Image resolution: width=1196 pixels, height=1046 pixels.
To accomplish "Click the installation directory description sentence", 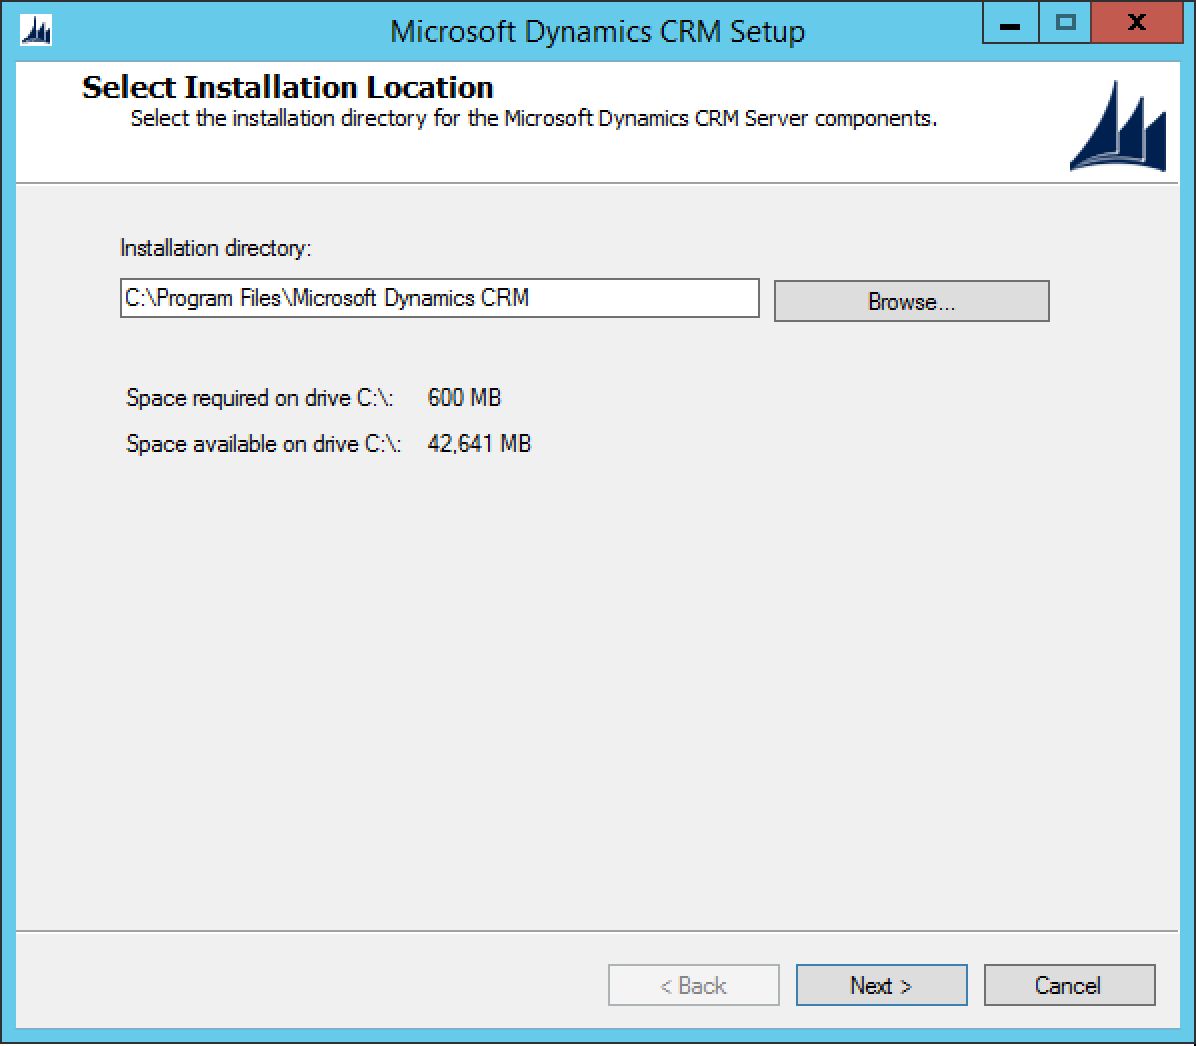I will coord(533,119).
